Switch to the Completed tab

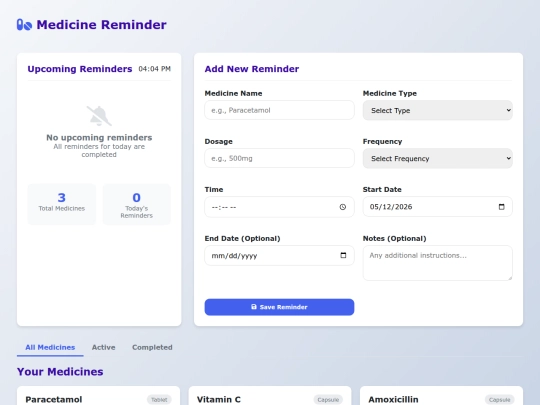click(152, 347)
